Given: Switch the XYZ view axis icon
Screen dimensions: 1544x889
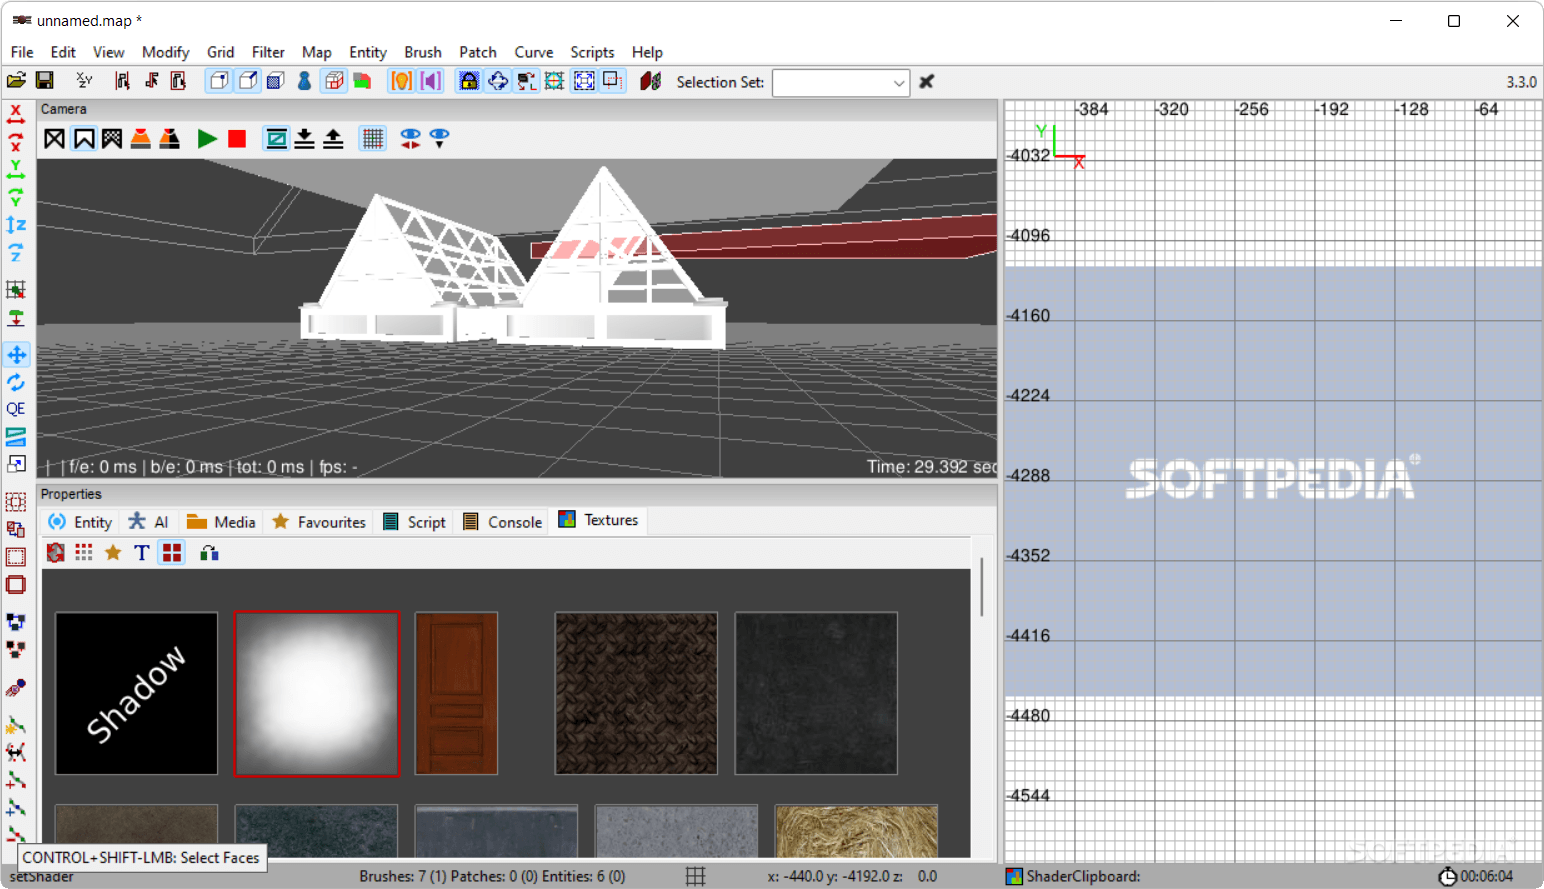Looking at the screenshot, I should click(x=84, y=81).
